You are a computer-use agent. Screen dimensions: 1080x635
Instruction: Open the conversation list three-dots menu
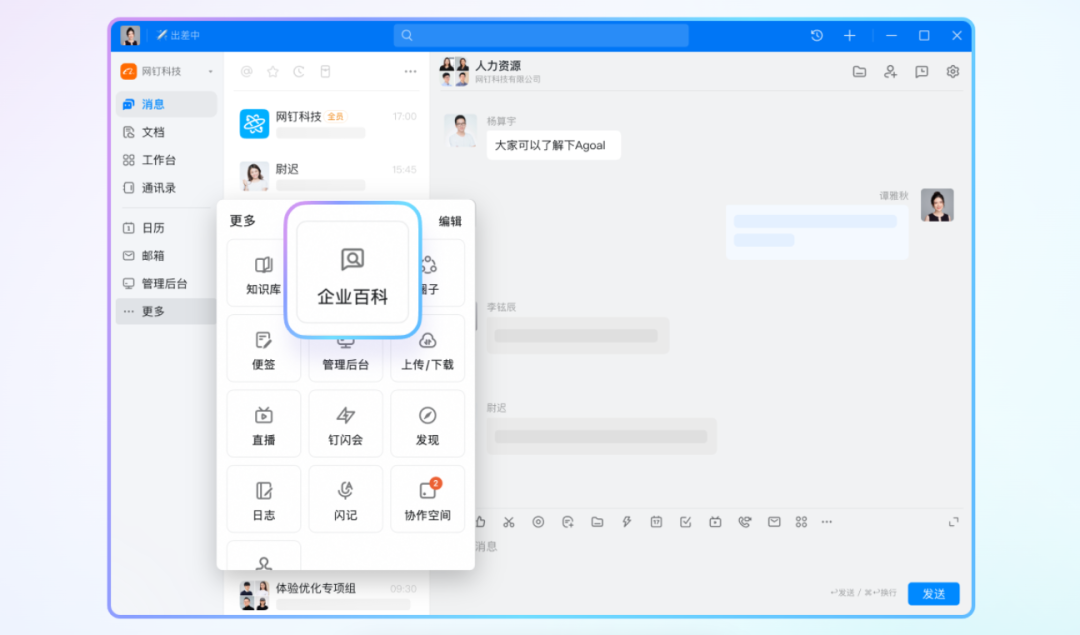tap(411, 72)
